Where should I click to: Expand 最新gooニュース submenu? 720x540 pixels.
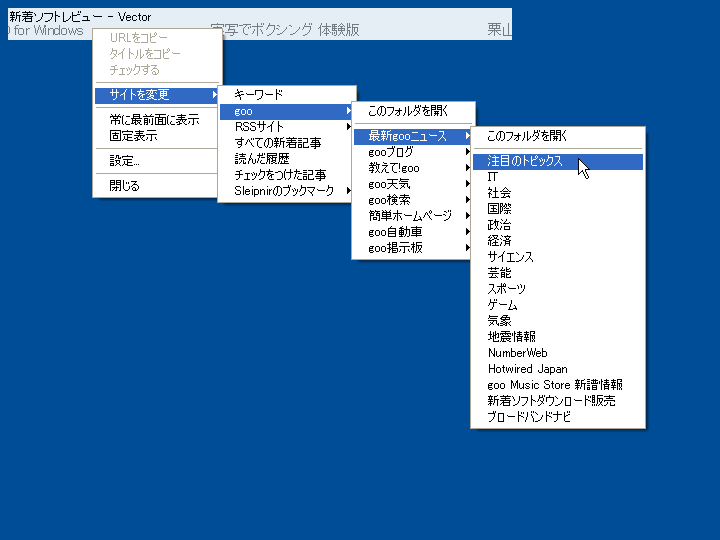(x=413, y=136)
